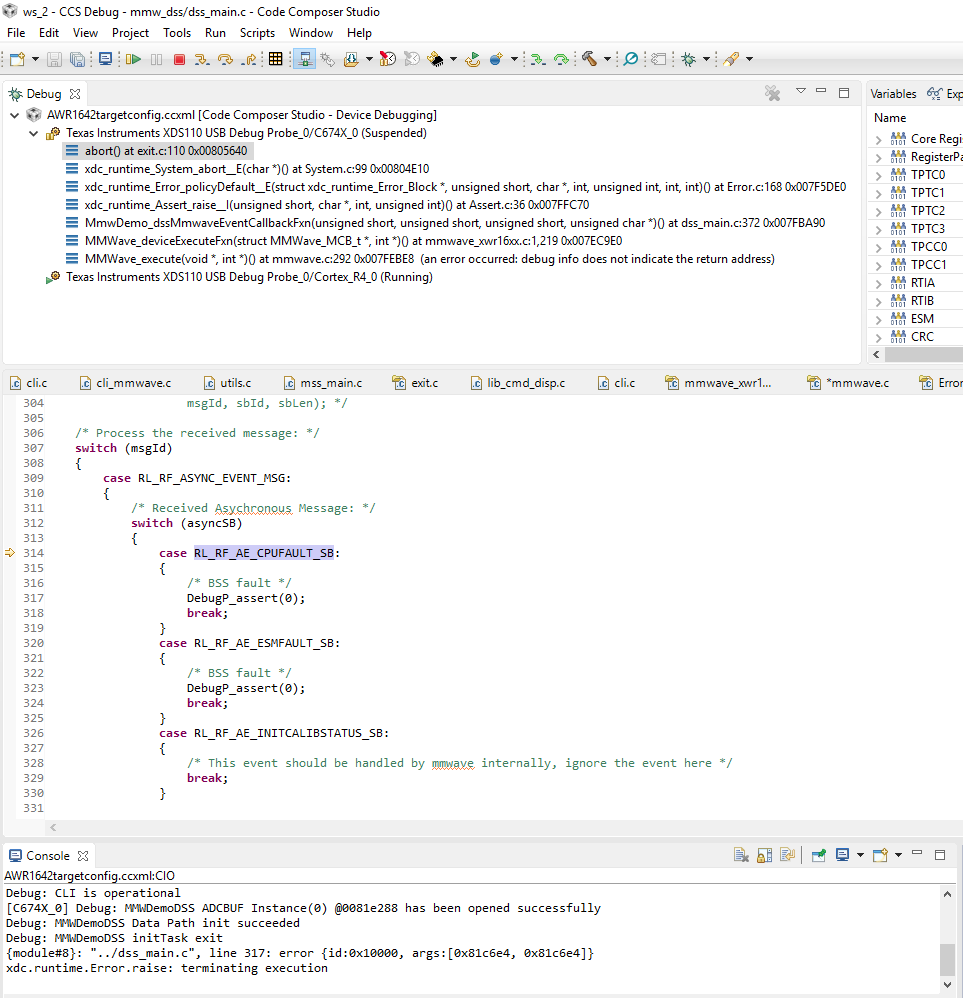
Task: Open console via monitor toolbar icon
Action: coord(106,59)
